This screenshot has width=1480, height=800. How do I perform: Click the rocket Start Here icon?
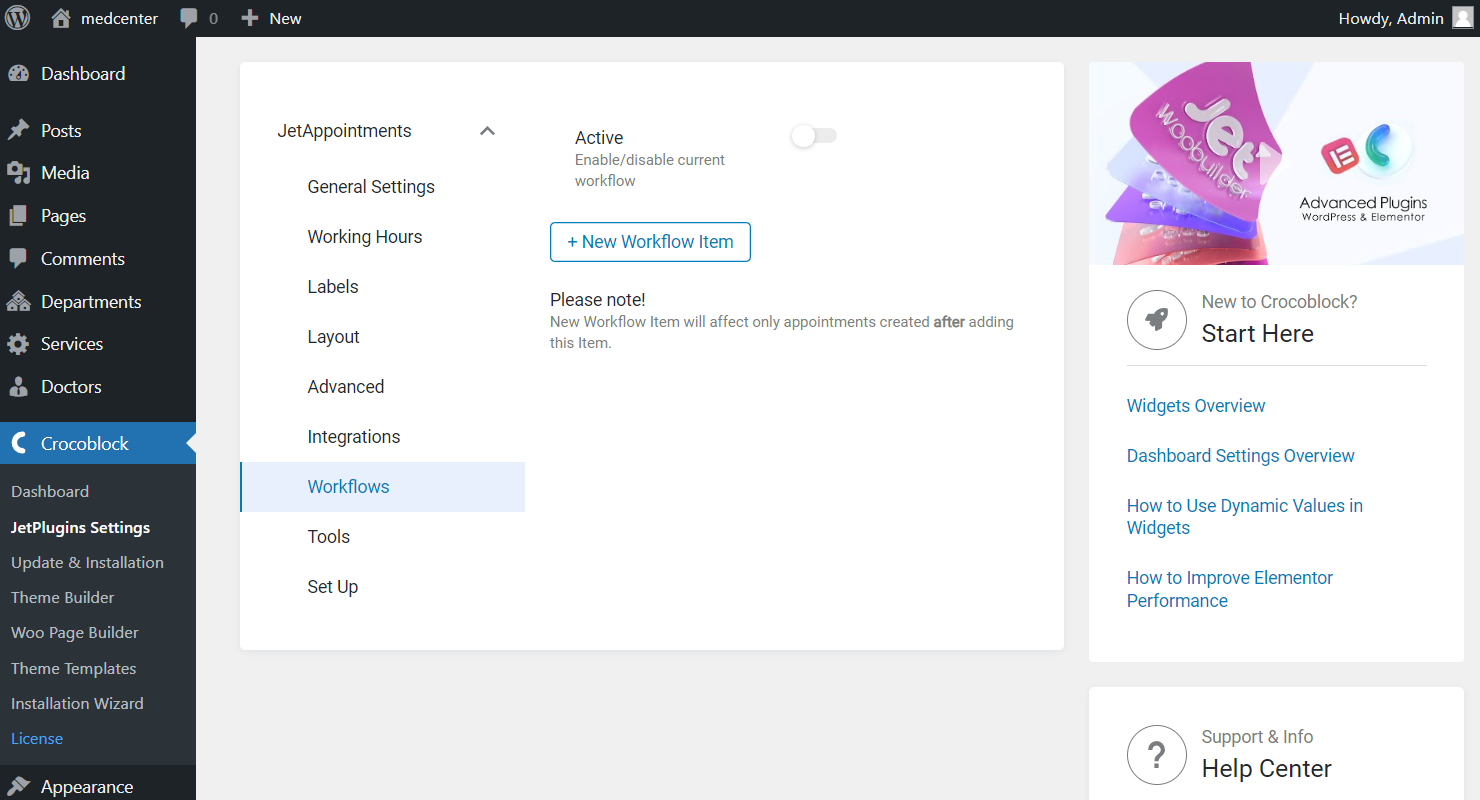pyautogui.click(x=1157, y=320)
